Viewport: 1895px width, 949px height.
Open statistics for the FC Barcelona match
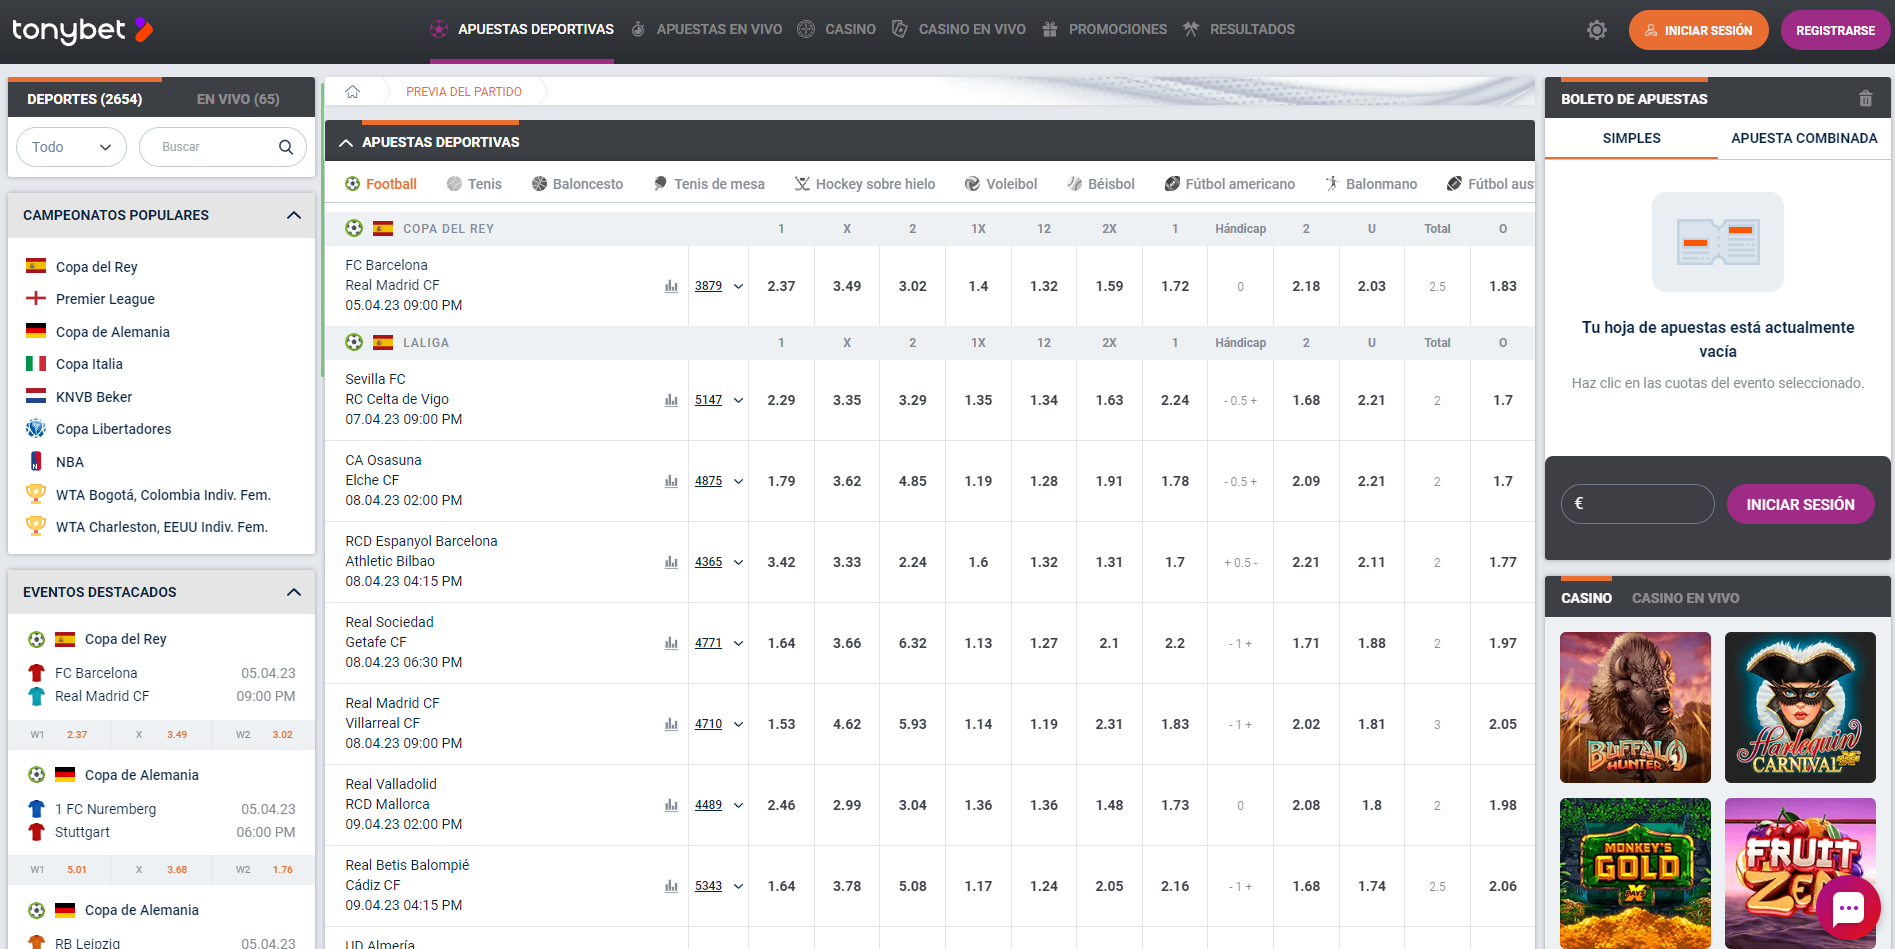click(x=671, y=286)
